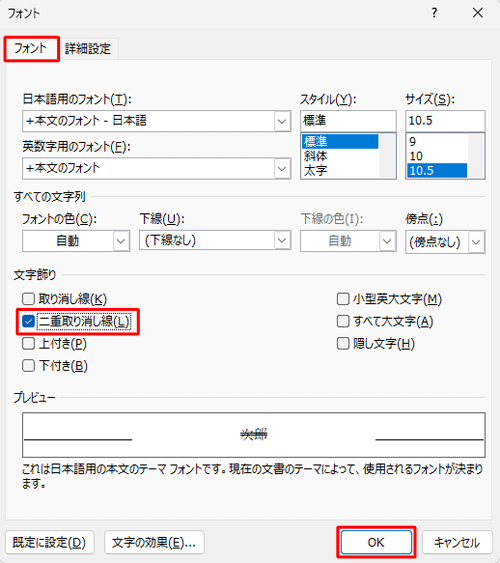Uncheck the 二重取り消し線 checkbox
The height and width of the screenshot is (563, 500).
click(x=28, y=321)
